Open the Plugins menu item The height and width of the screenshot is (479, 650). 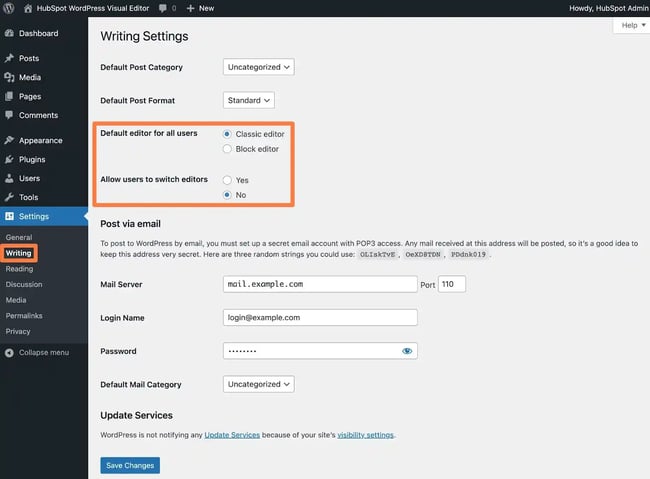tap(32, 159)
